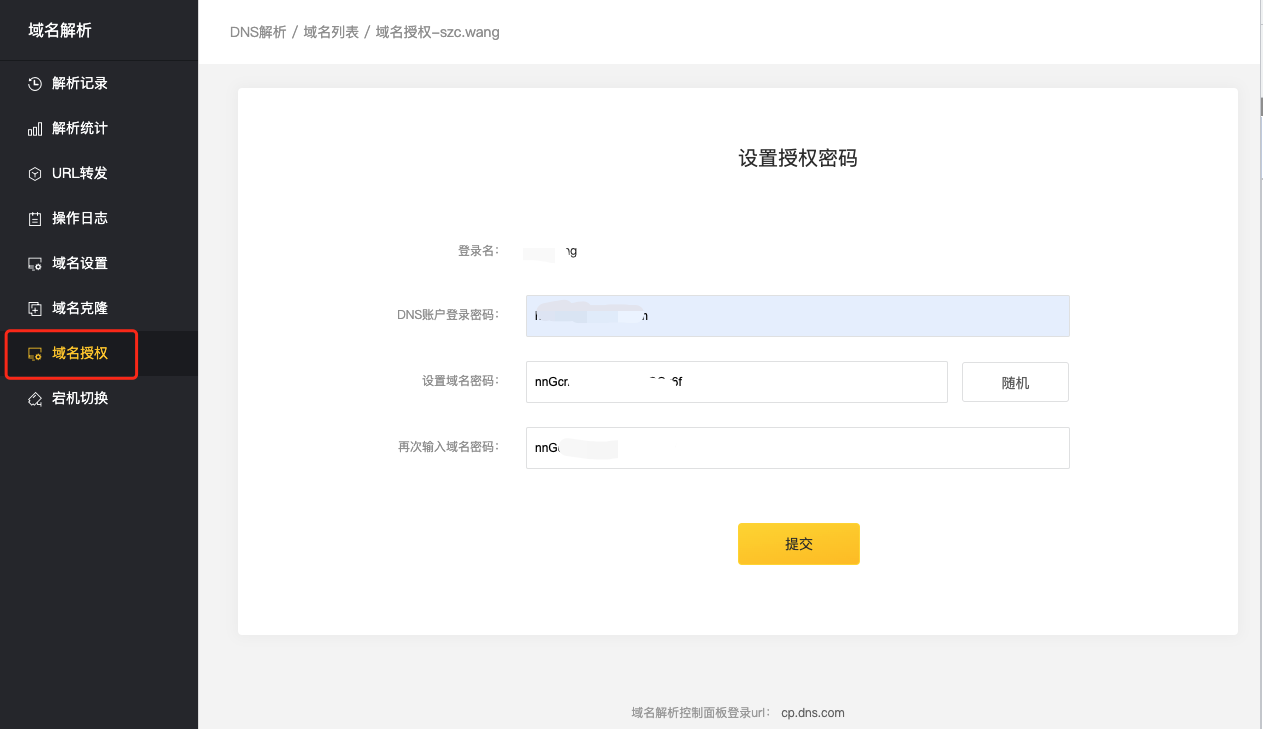Screen dimensions: 1263x729
Task: Navigate to 域名列表 breadcrumb link
Action: [331, 32]
